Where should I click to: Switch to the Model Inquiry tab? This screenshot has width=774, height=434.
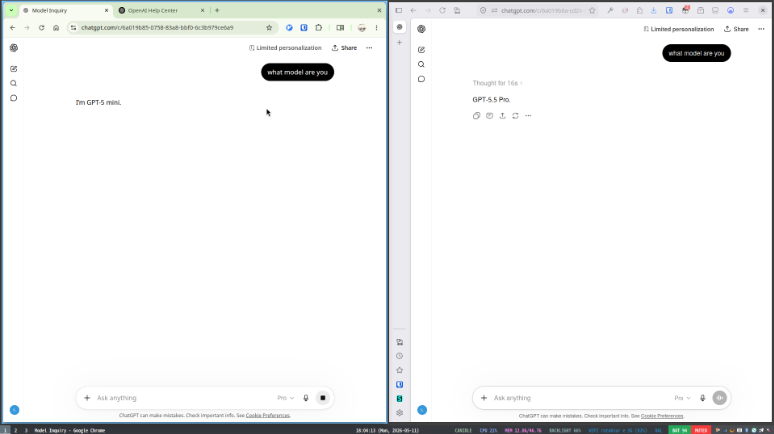66,10
